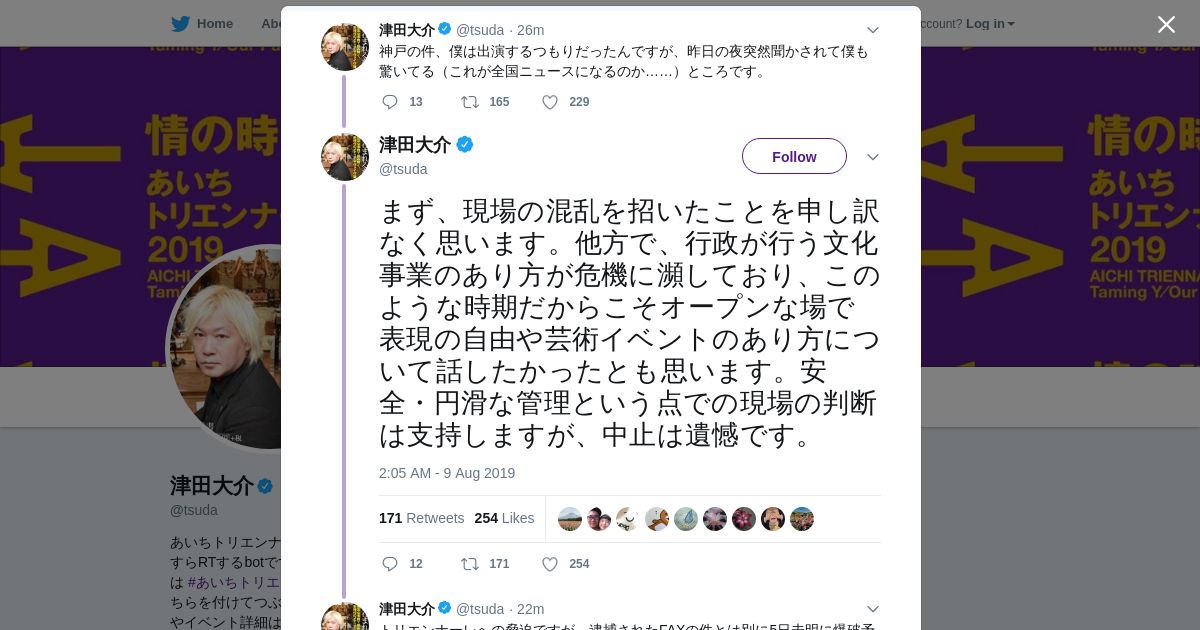This screenshot has height=630, width=1200.
Task: Click the @tsuda handle under the main tweet author
Action: [x=403, y=169]
